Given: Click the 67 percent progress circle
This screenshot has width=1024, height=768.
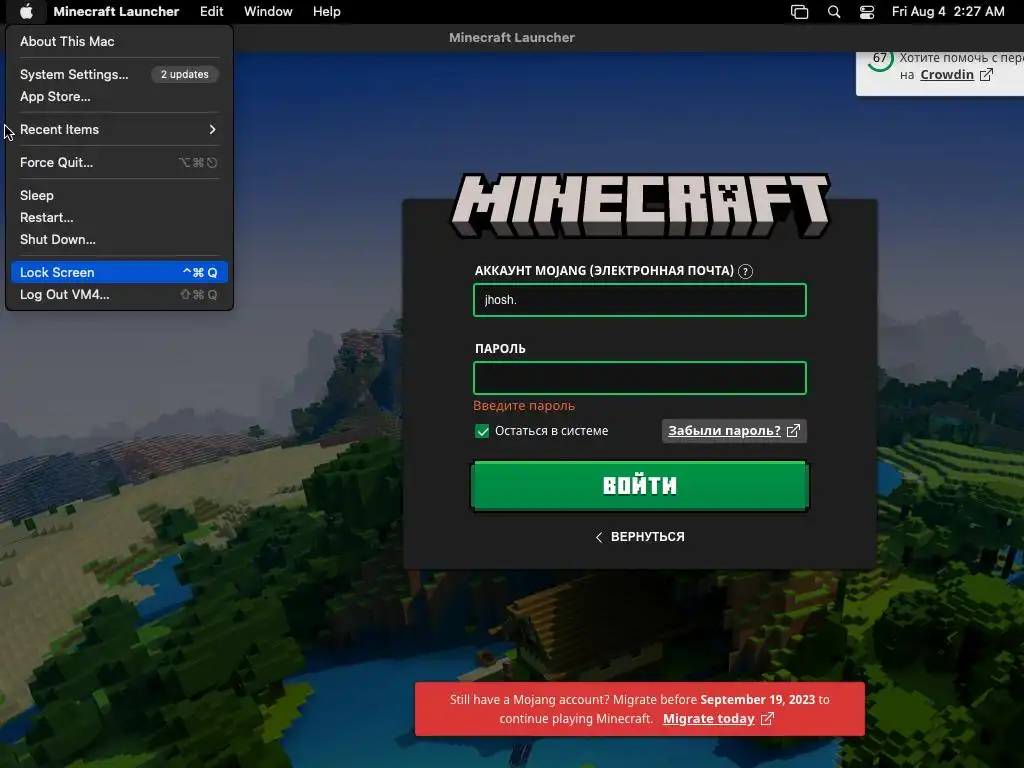Looking at the screenshot, I should (880, 59).
